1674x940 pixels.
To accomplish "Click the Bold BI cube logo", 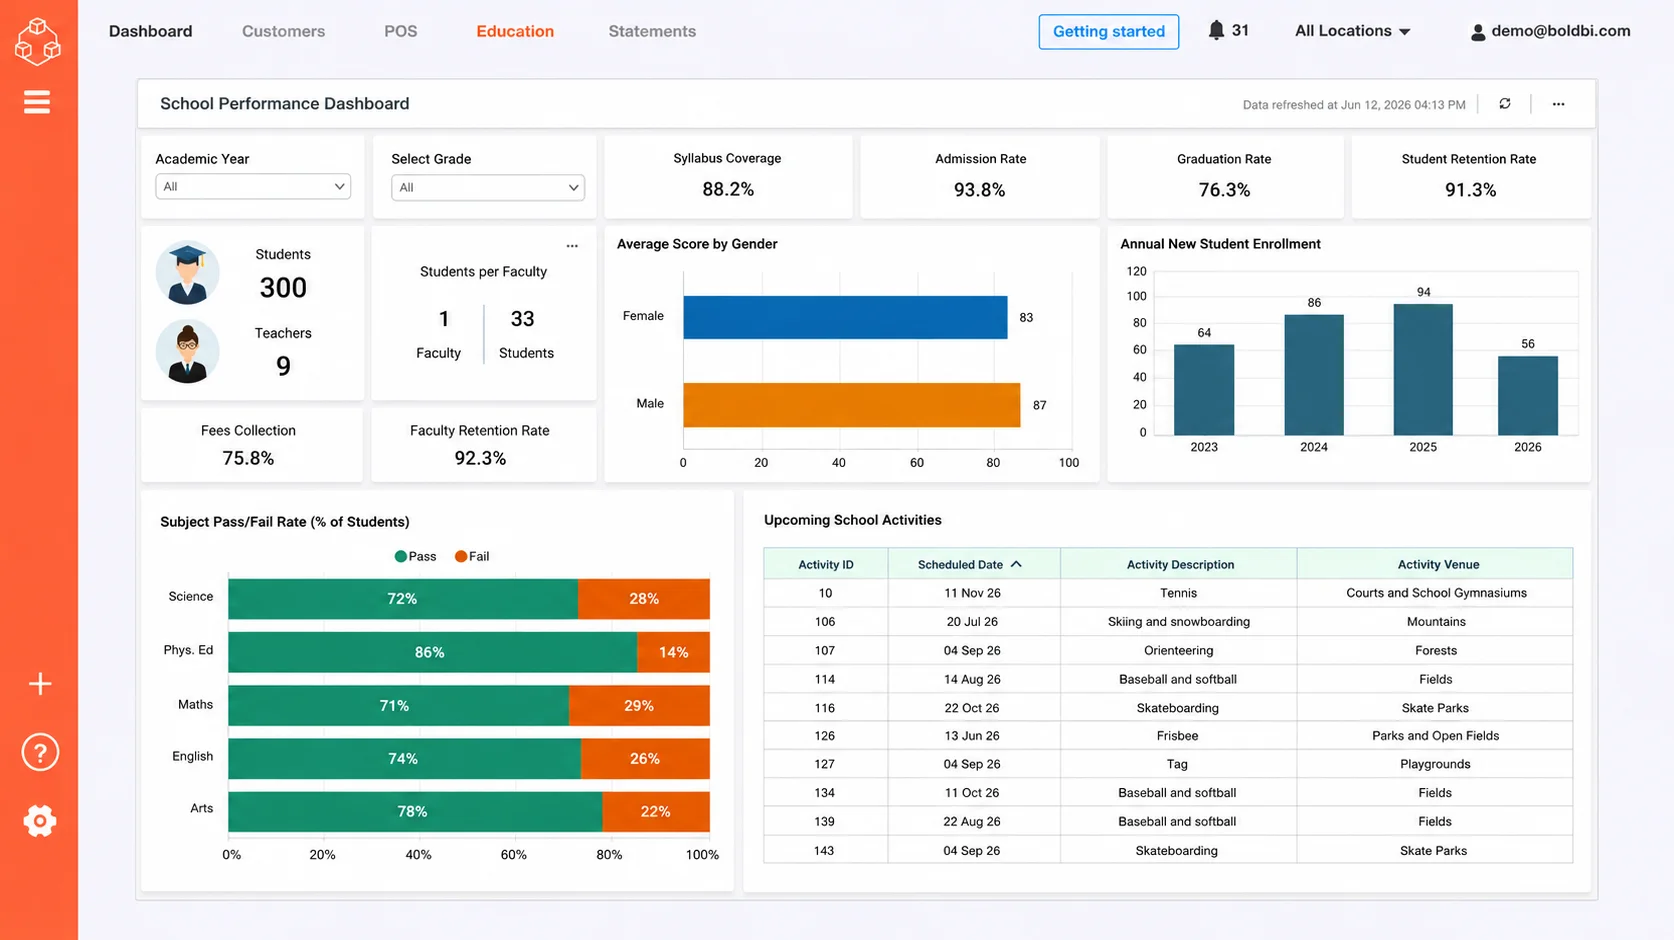I will pyautogui.click(x=38, y=41).
